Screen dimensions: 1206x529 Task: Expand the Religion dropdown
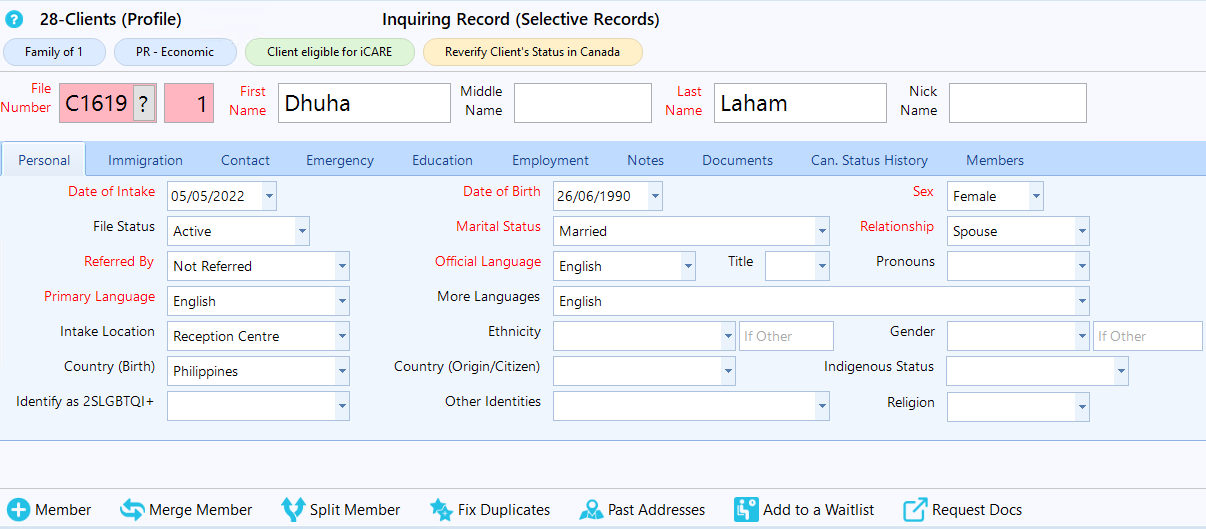click(1082, 406)
